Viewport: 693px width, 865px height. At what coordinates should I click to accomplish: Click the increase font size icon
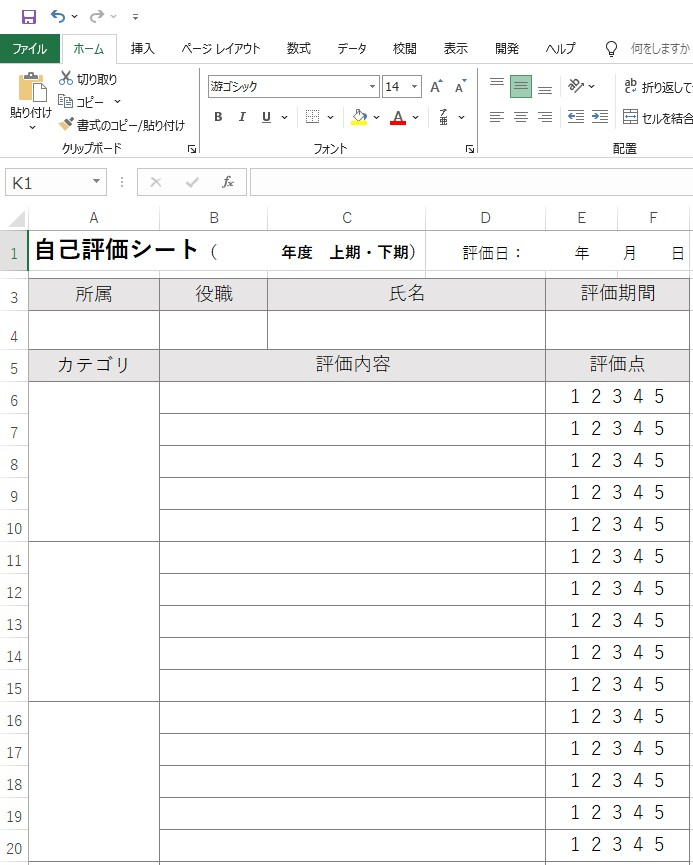point(436,87)
